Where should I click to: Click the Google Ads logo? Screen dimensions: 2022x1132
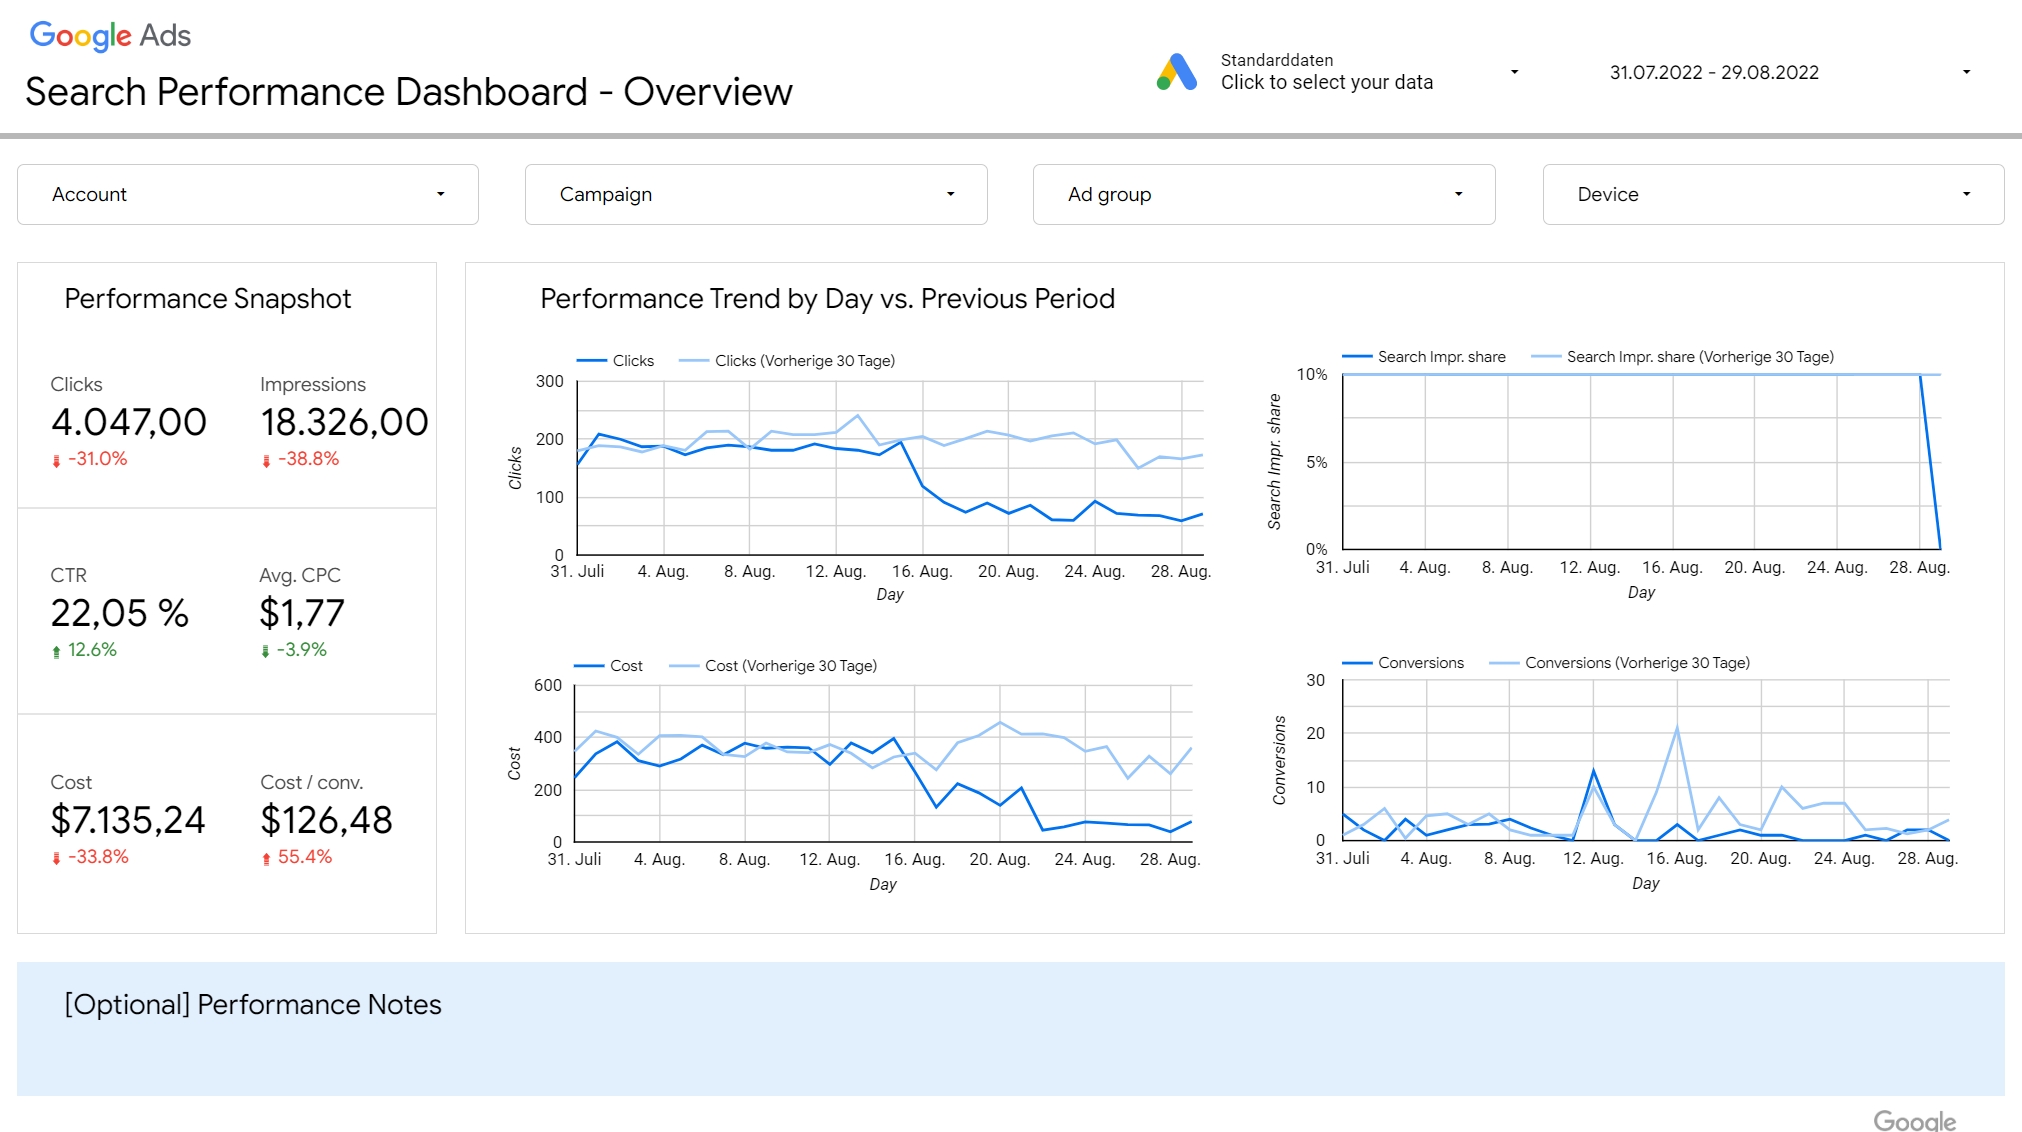110,36
